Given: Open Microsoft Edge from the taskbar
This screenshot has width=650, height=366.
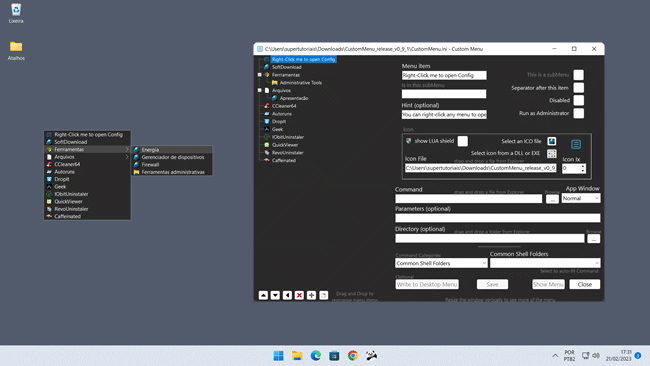Looking at the screenshot, I should (x=316, y=356).
